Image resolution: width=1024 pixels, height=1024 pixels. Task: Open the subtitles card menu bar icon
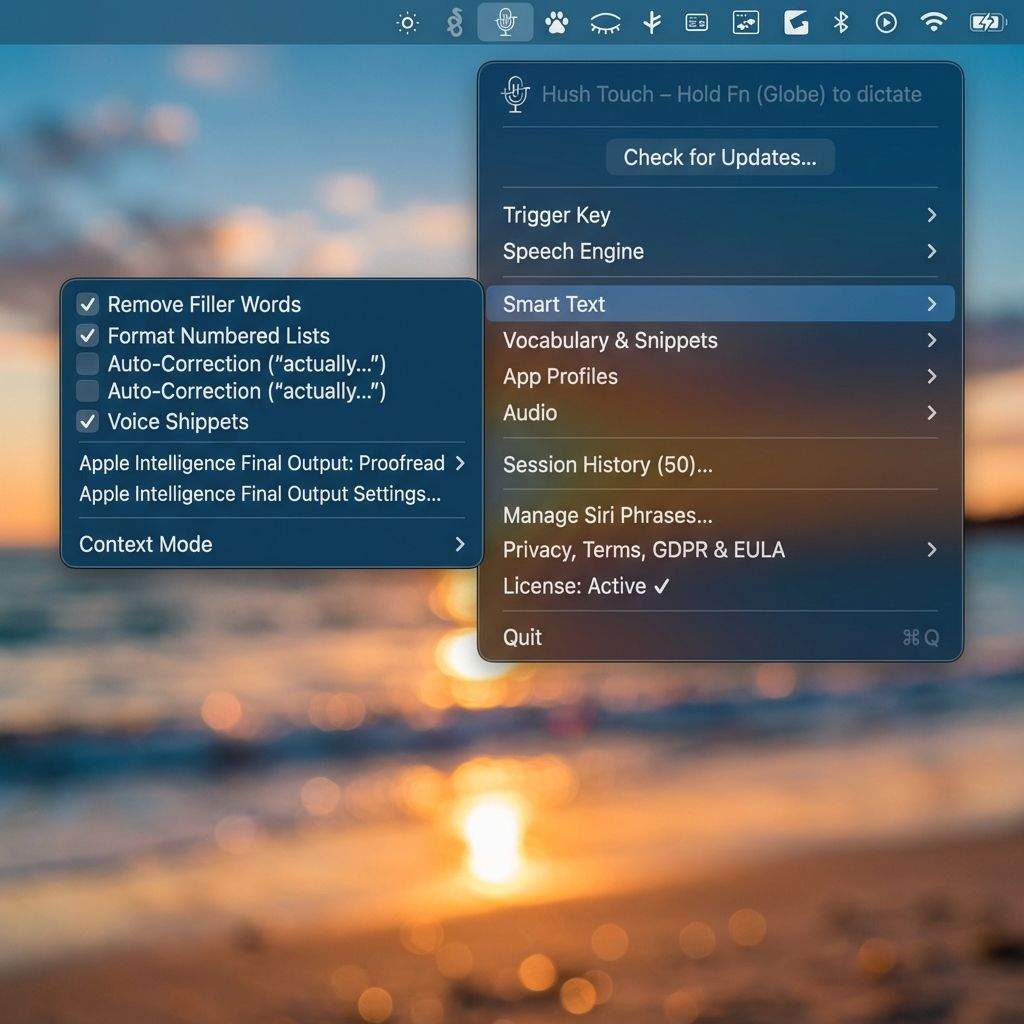696,21
